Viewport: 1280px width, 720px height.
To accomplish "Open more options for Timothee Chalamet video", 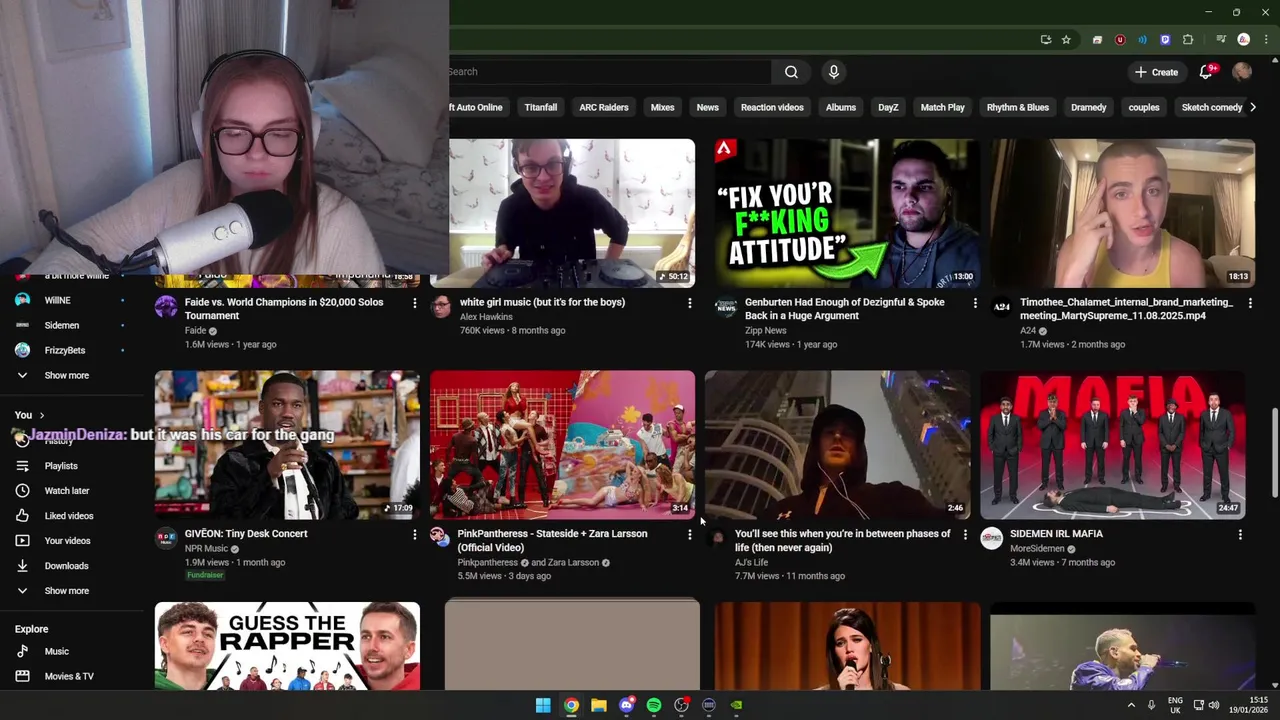I will click(1250, 303).
